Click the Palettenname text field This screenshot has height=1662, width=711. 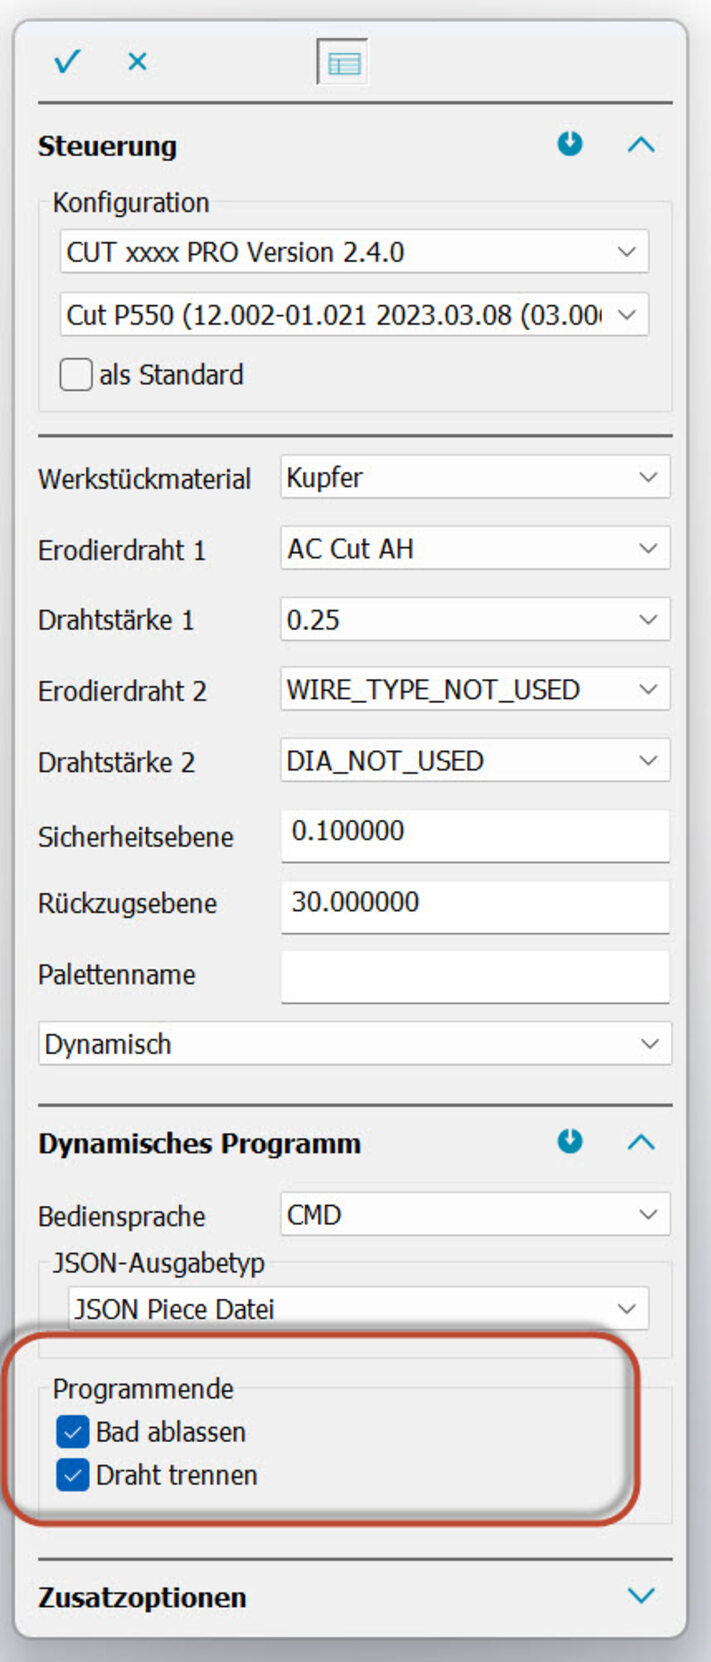475,975
